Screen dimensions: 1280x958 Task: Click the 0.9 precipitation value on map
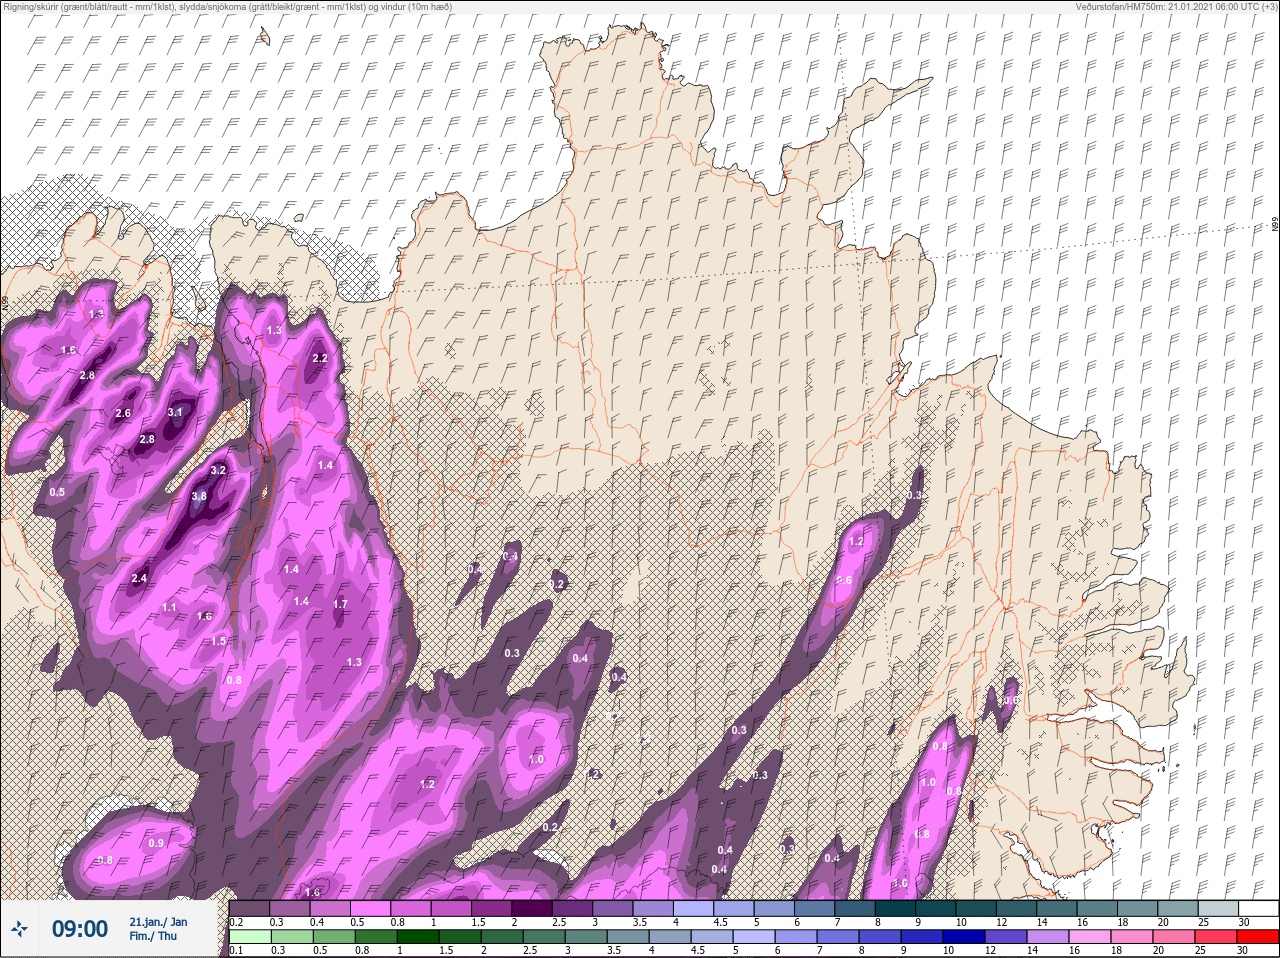pyautogui.click(x=156, y=843)
